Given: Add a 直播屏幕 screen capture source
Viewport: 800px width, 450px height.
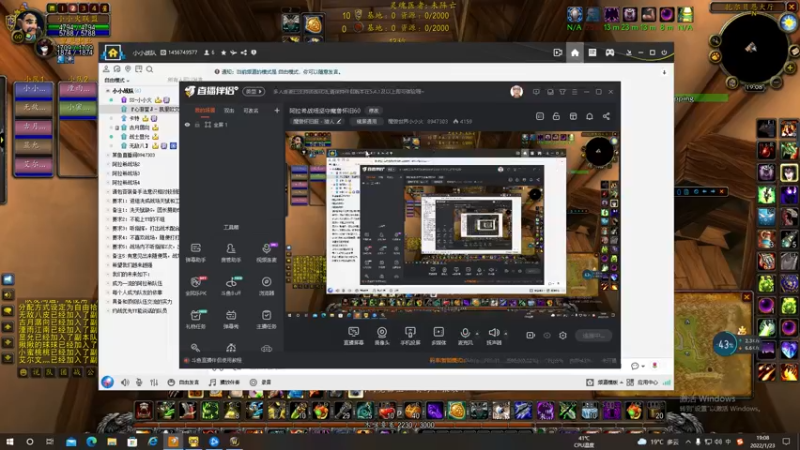Looking at the screenshot, I should click(x=354, y=336).
